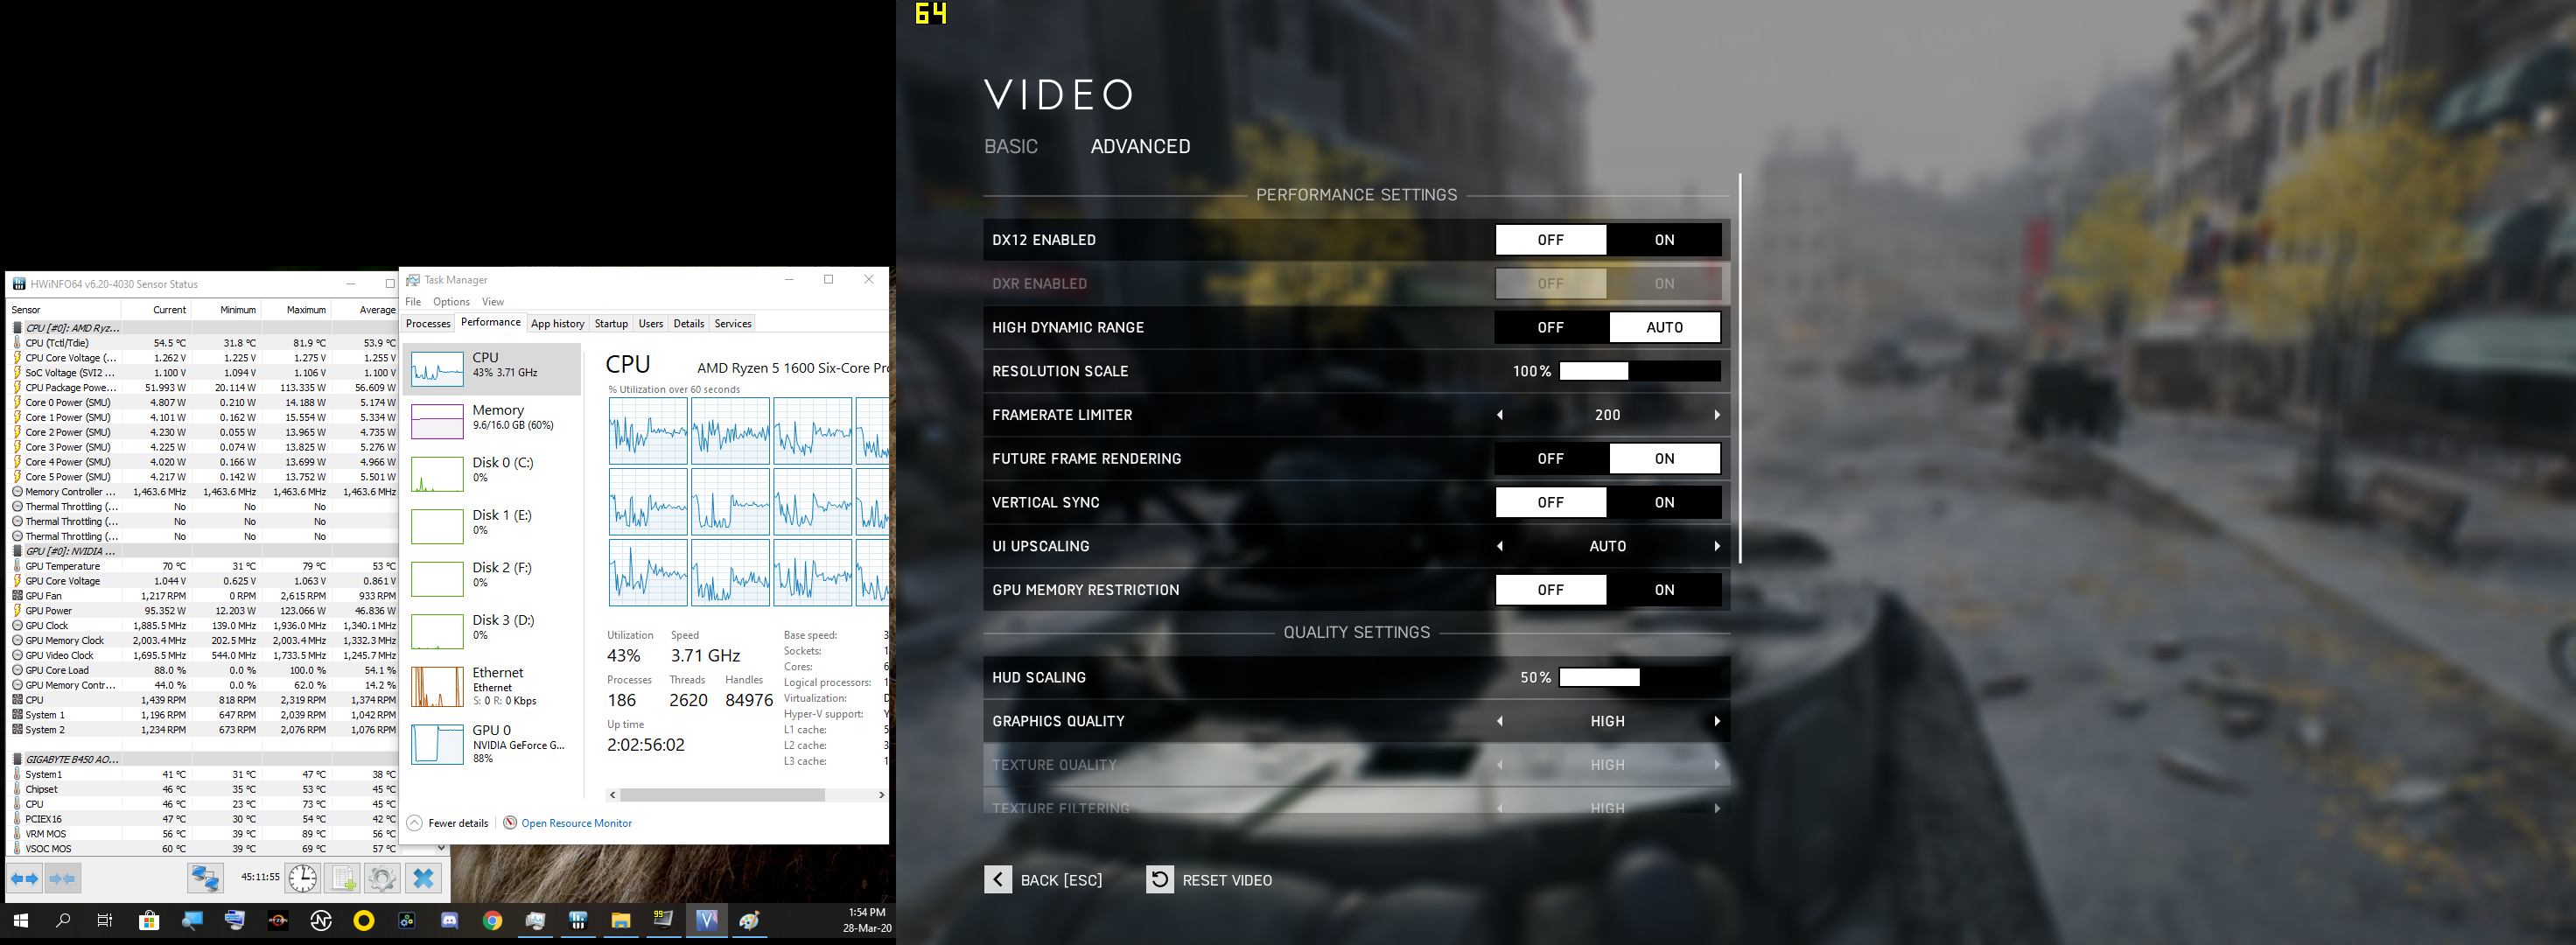Image resolution: width=2576 pixels, height=945 pixels.
Task: Click HWiNFO network remote monitors icon
Action: (205, 878)
